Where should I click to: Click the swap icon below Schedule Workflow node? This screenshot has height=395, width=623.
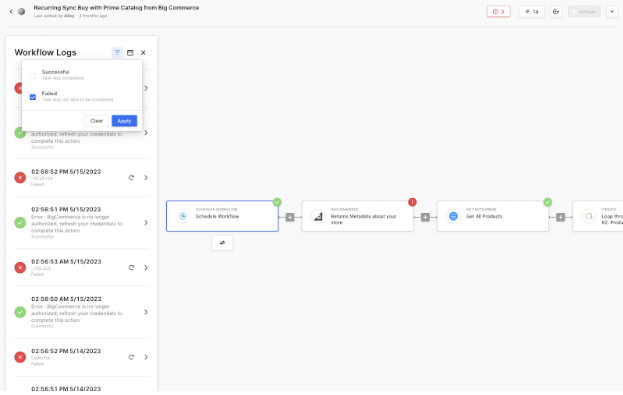(x=222, y=243)
